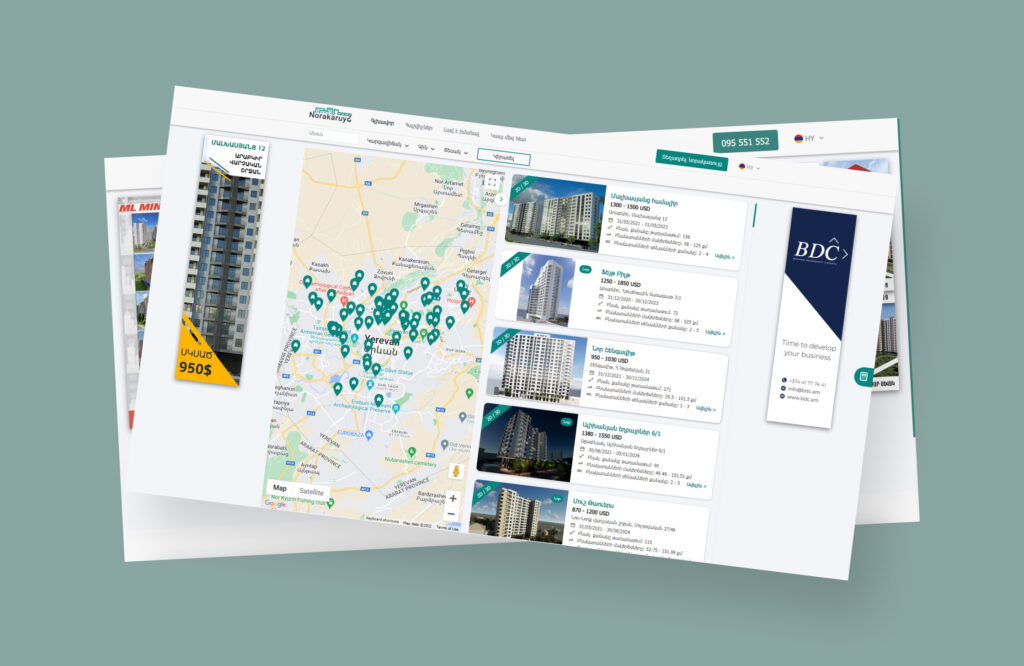The width and height of the screenshot is (1024, 666).
Task: Expand the map to fullscreen view
Action: (492, 182)
